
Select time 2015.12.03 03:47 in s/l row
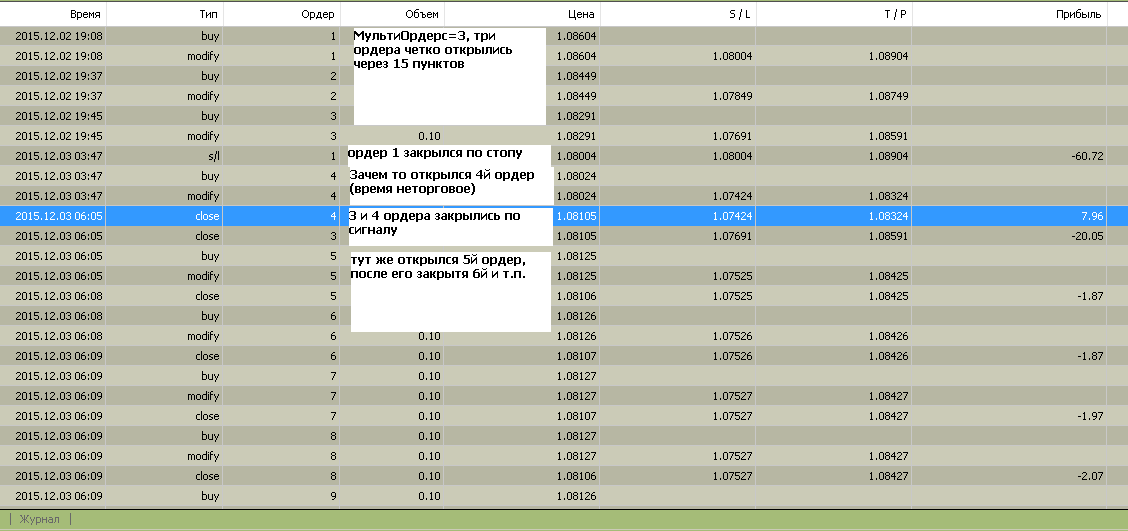click(59, 156)
